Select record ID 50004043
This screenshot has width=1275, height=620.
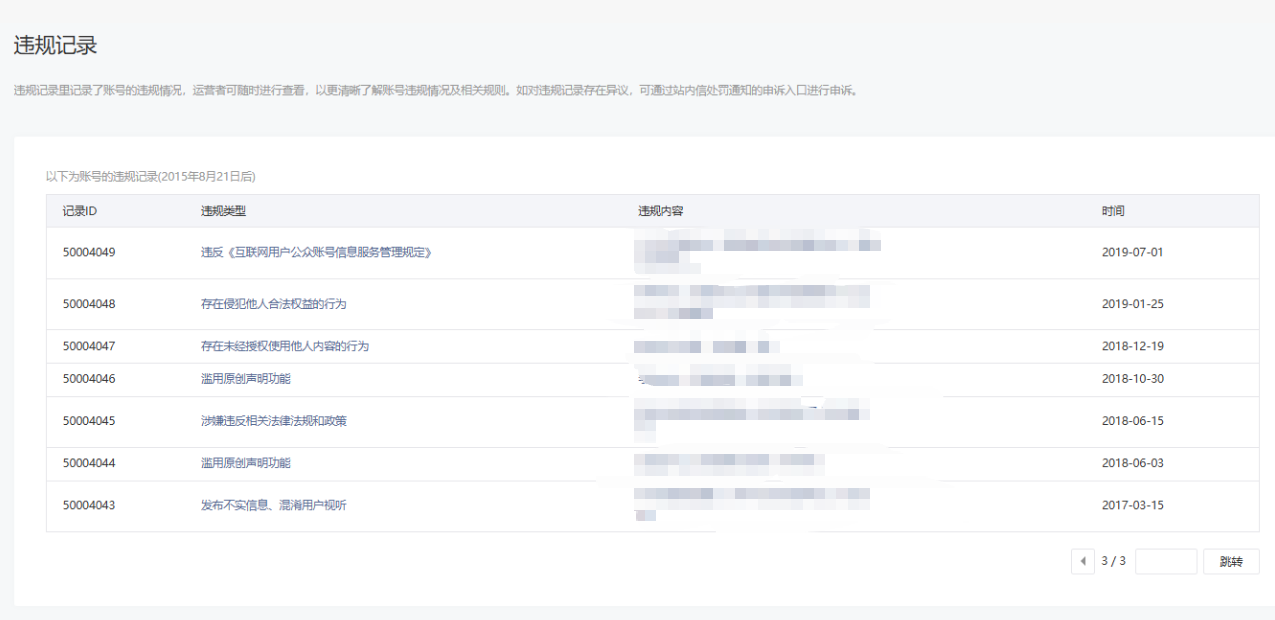coord(89,505)
